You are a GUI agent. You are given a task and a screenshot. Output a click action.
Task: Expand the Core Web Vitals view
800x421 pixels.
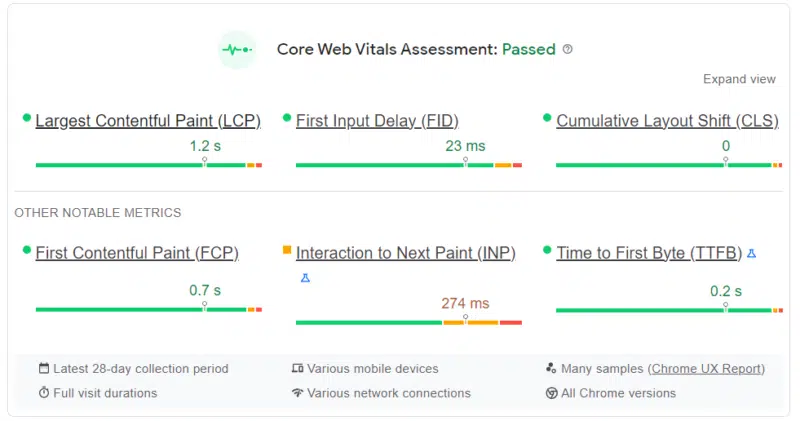click(739, 79)
